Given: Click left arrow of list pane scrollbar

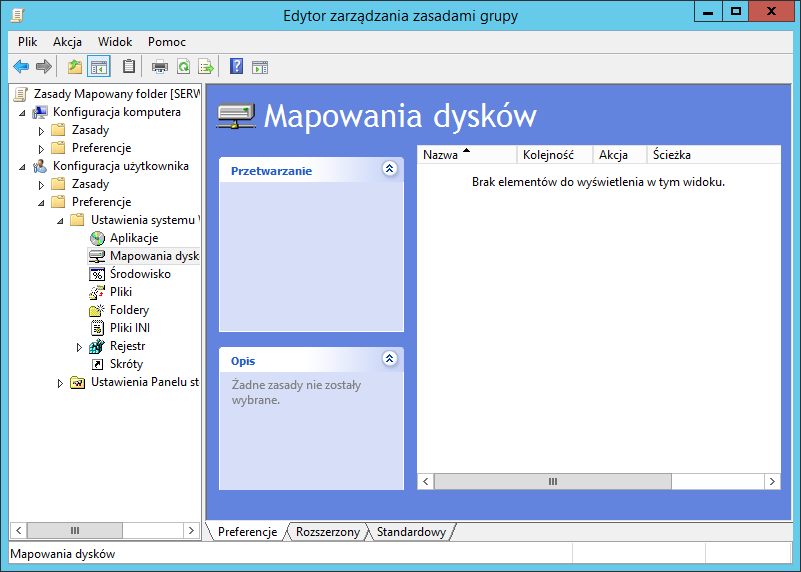Looking at the screenshot, I should [x=426, y=482].
